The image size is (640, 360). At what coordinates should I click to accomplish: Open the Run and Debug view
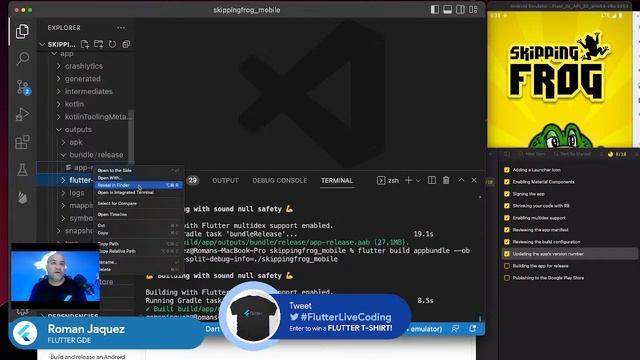22,115
